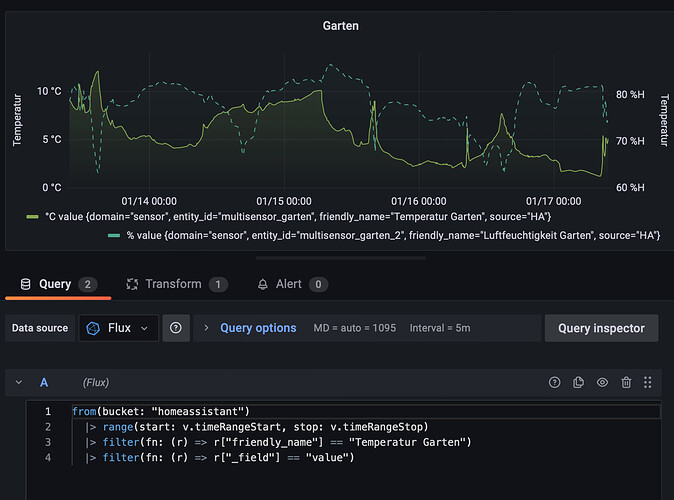Click the Flux data source icon
This screenshot has width=674, height=500.
coord(93,328)
